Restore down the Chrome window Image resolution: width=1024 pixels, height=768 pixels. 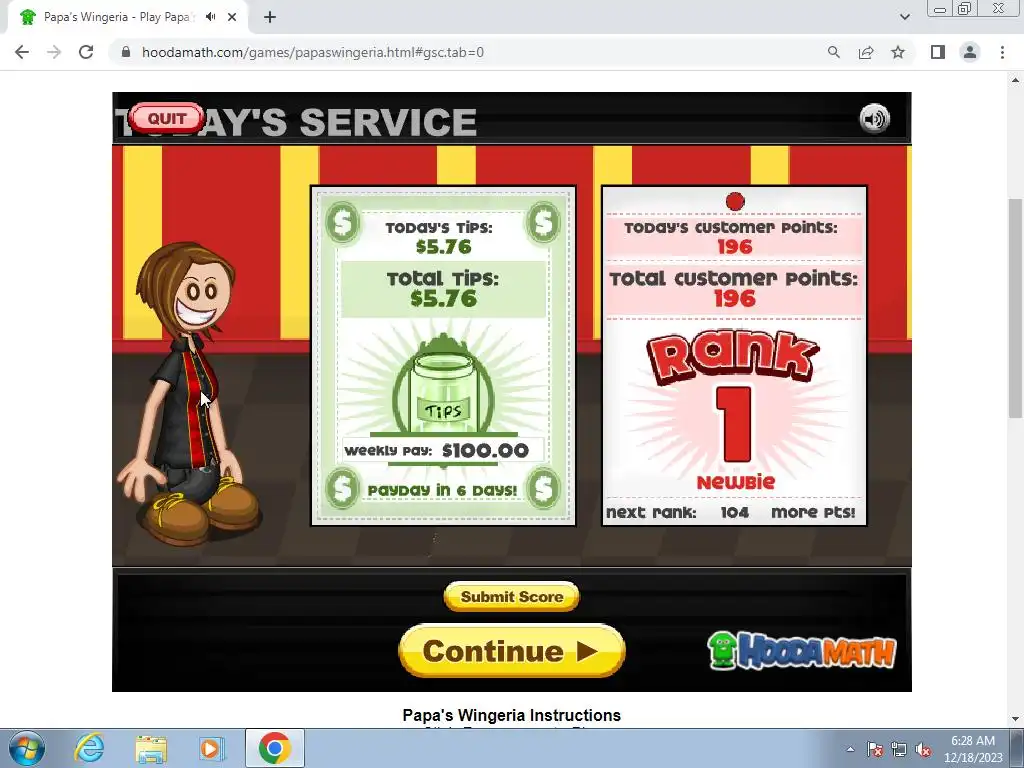[965, 8]
